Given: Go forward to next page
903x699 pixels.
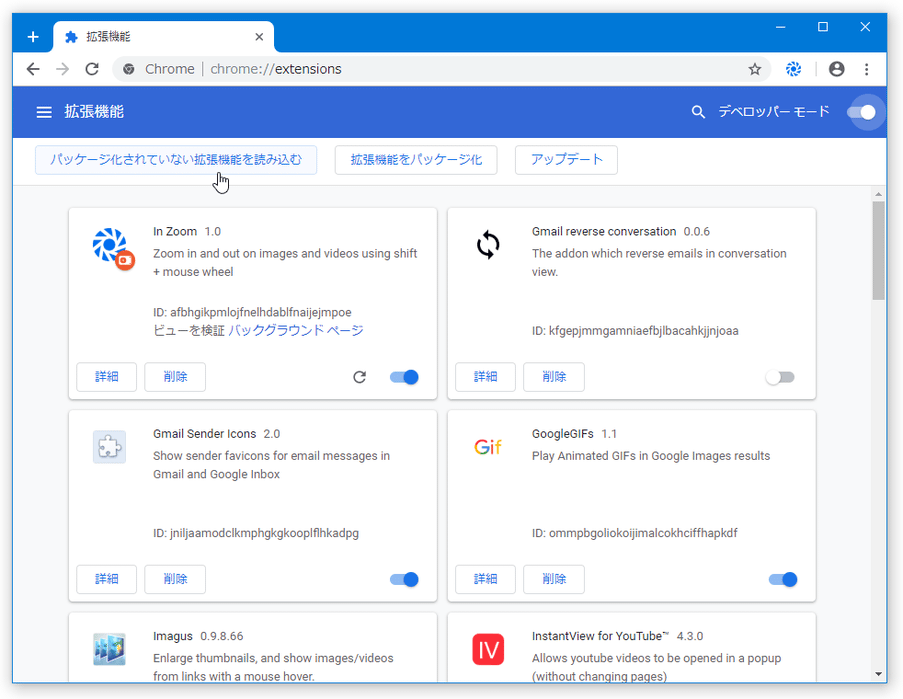Looking at the screenshot, I should [62, 69].
